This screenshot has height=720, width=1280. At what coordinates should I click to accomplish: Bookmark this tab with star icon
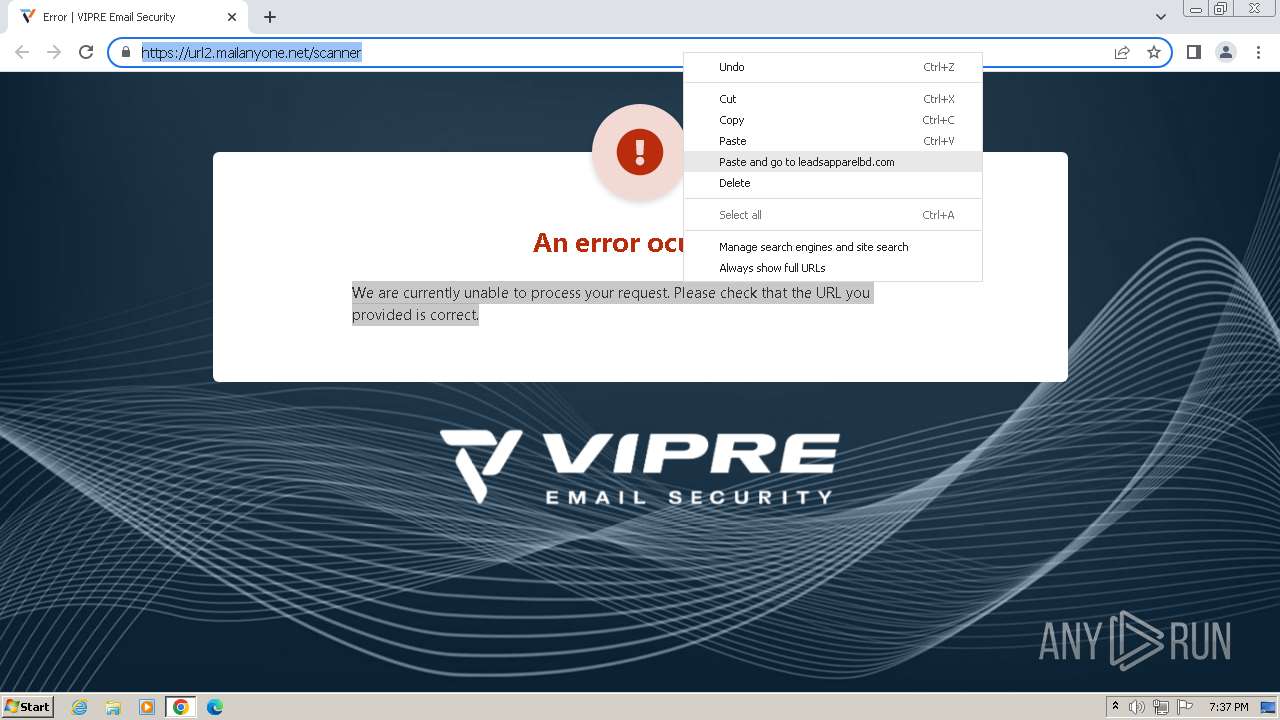click(1154, 52)
